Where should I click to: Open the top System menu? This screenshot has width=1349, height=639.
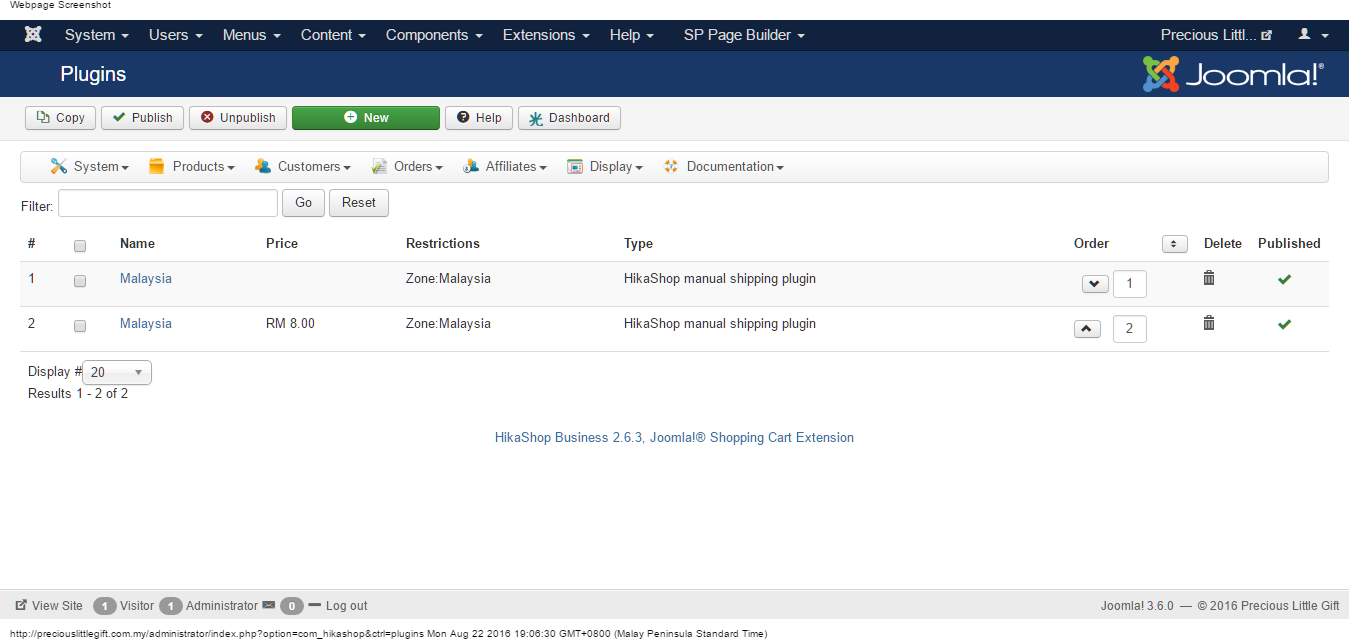(97, 35)
